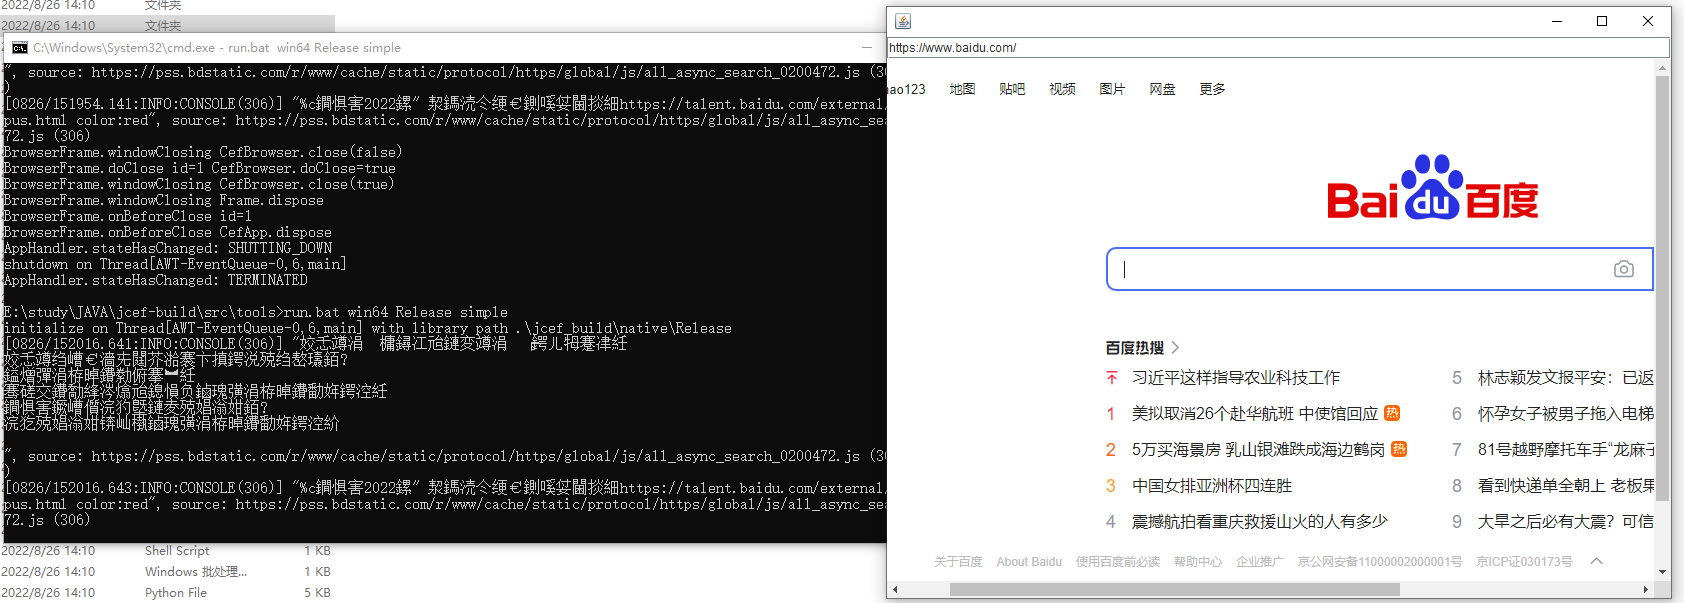
Task: Open hot search 81号越野摩托车手
Action: point(1566,449)
